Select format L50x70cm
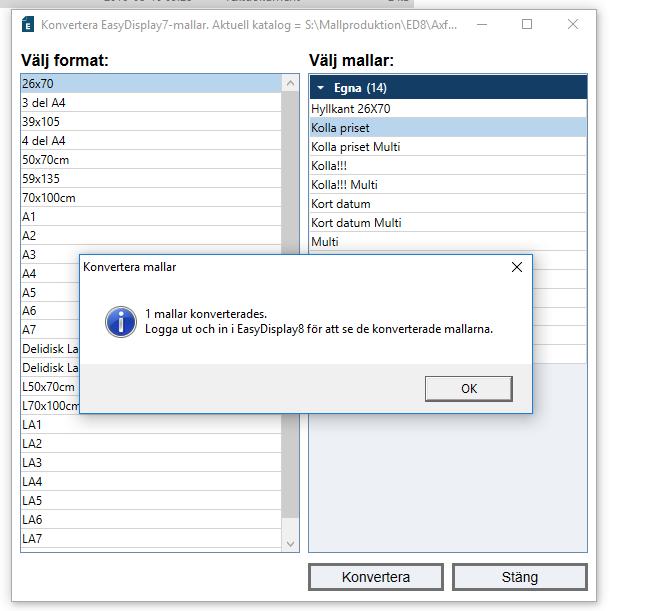 point(50,387)
